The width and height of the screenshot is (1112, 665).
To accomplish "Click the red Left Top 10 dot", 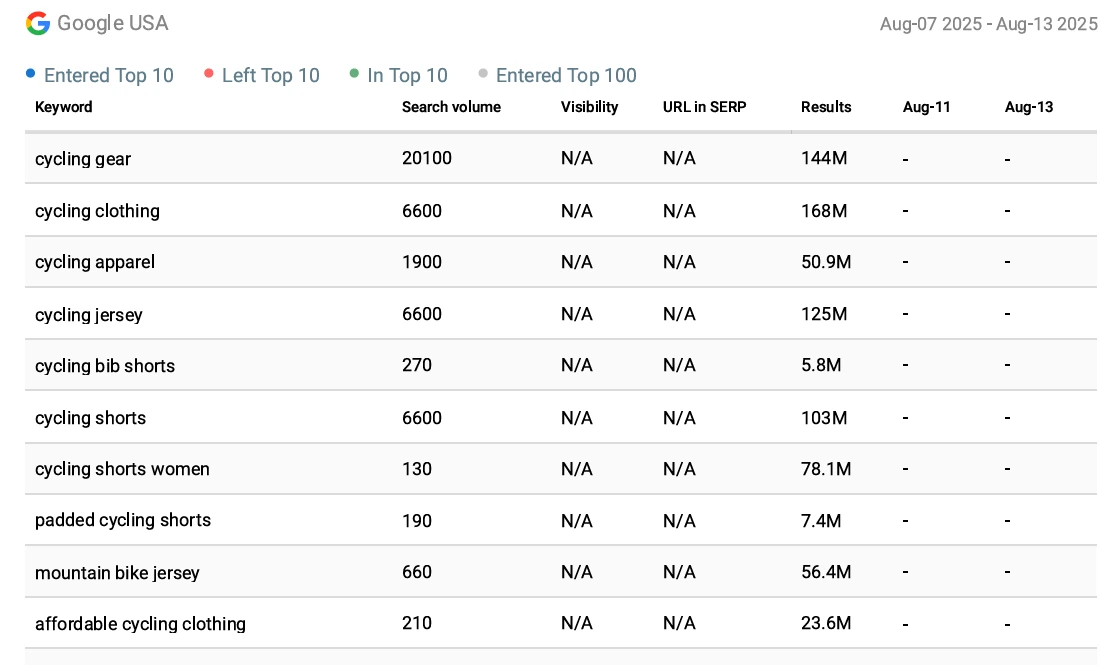I will tap(209, 74).
